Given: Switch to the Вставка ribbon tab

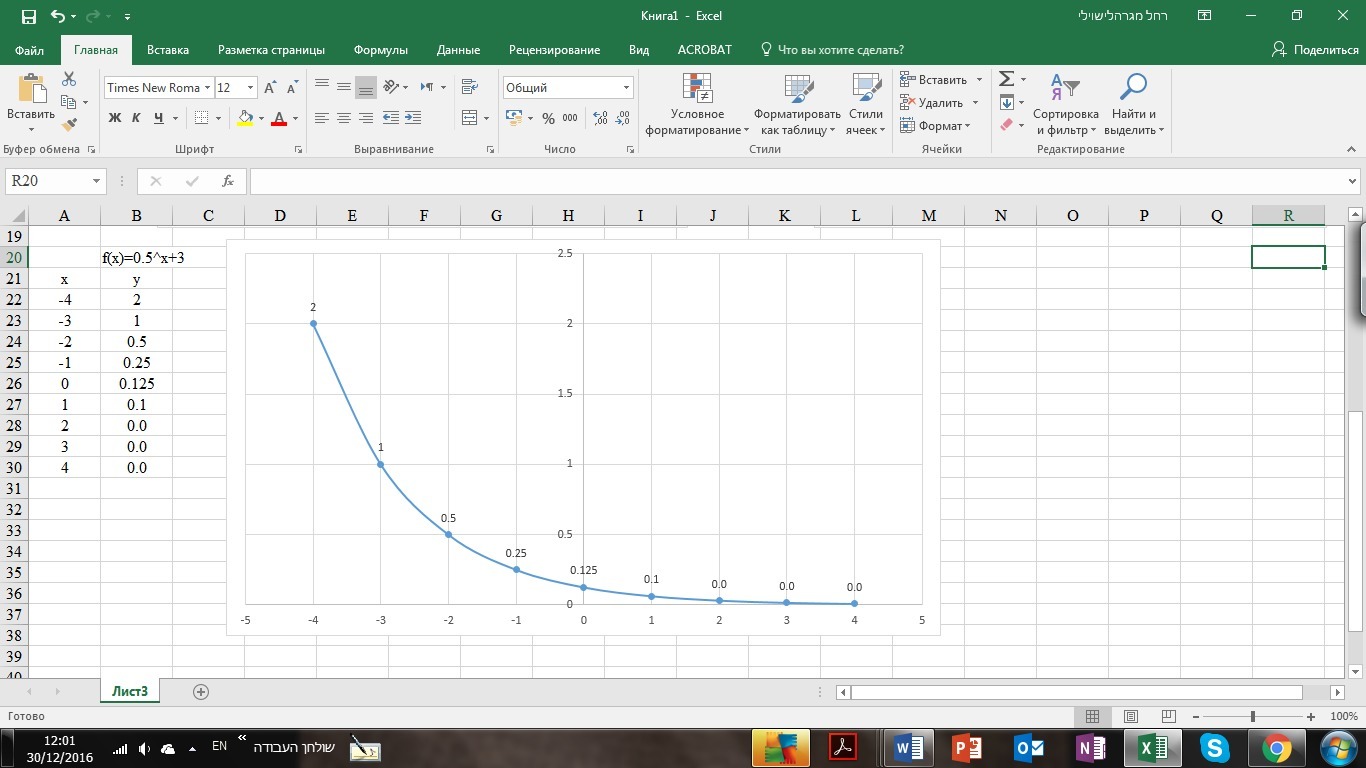Looking at the screenshot, I should [x=168, y=50].
